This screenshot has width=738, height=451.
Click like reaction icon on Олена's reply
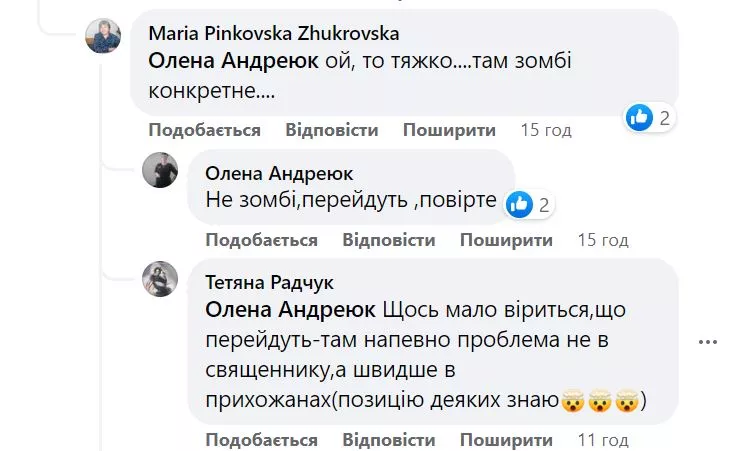tap(519, 205)
